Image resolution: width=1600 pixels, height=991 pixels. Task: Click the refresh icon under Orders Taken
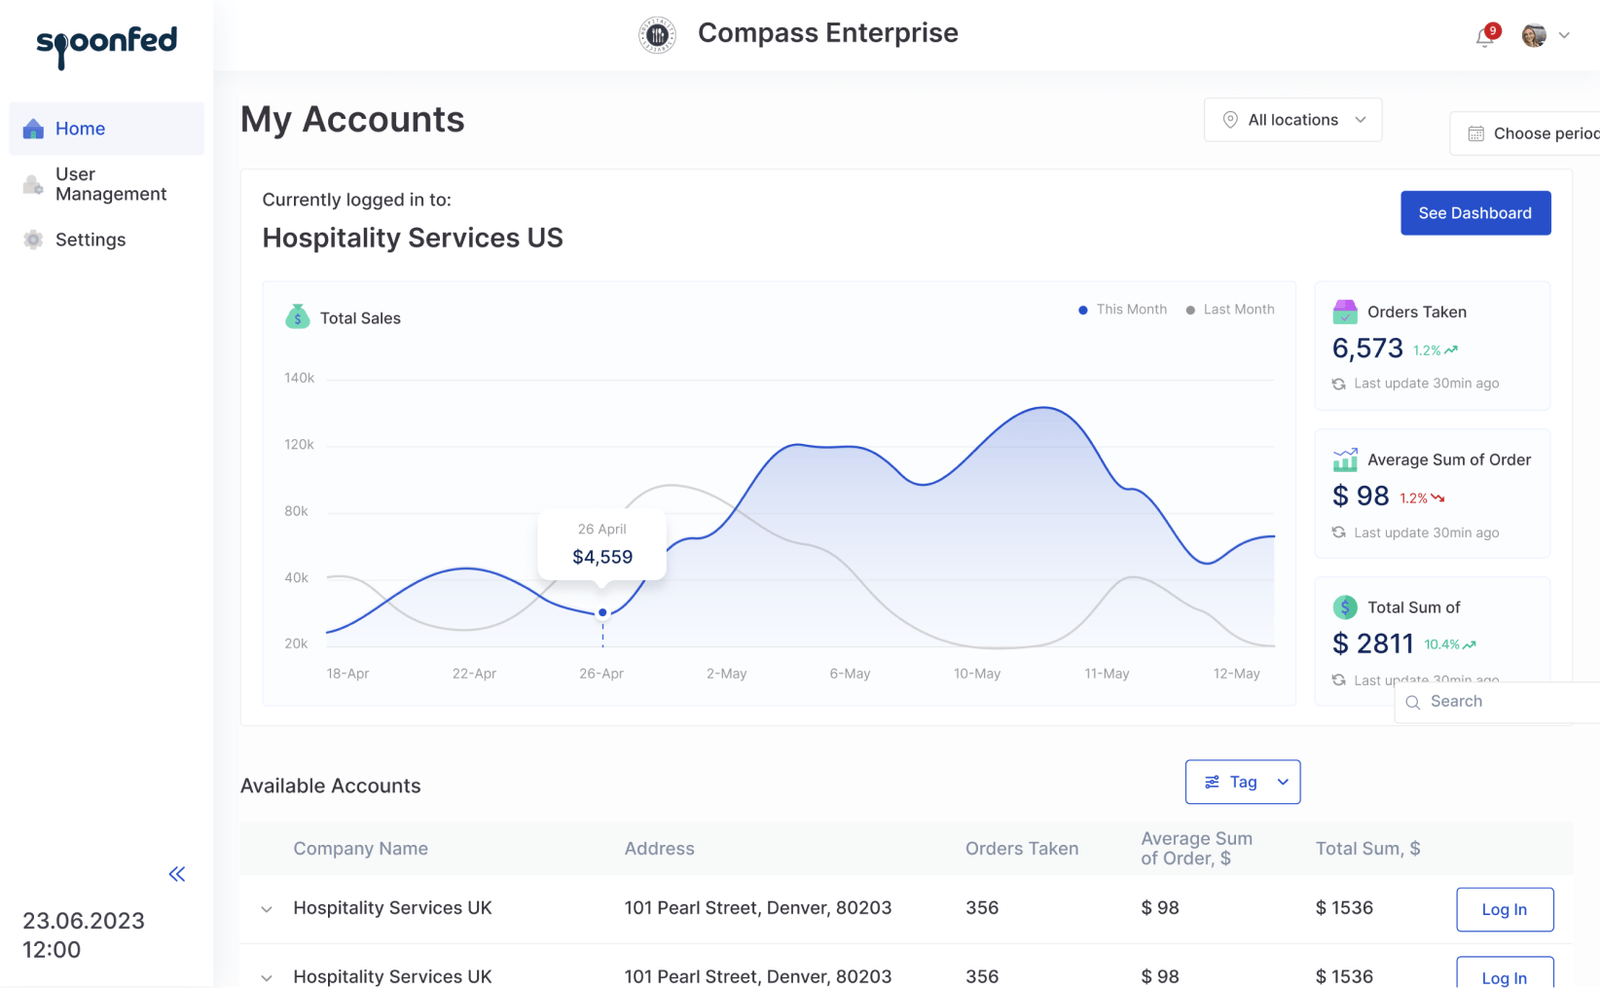click(1339, 383)
